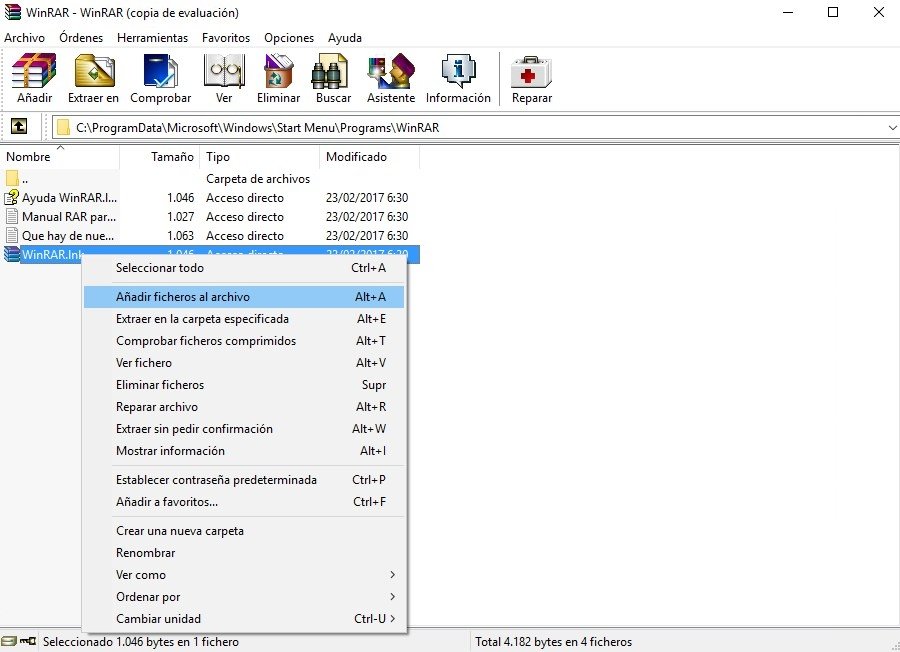Click the parent folder '..' icon
The height and width of the screenshot is (652, 900).
click(x=11, y=178)
